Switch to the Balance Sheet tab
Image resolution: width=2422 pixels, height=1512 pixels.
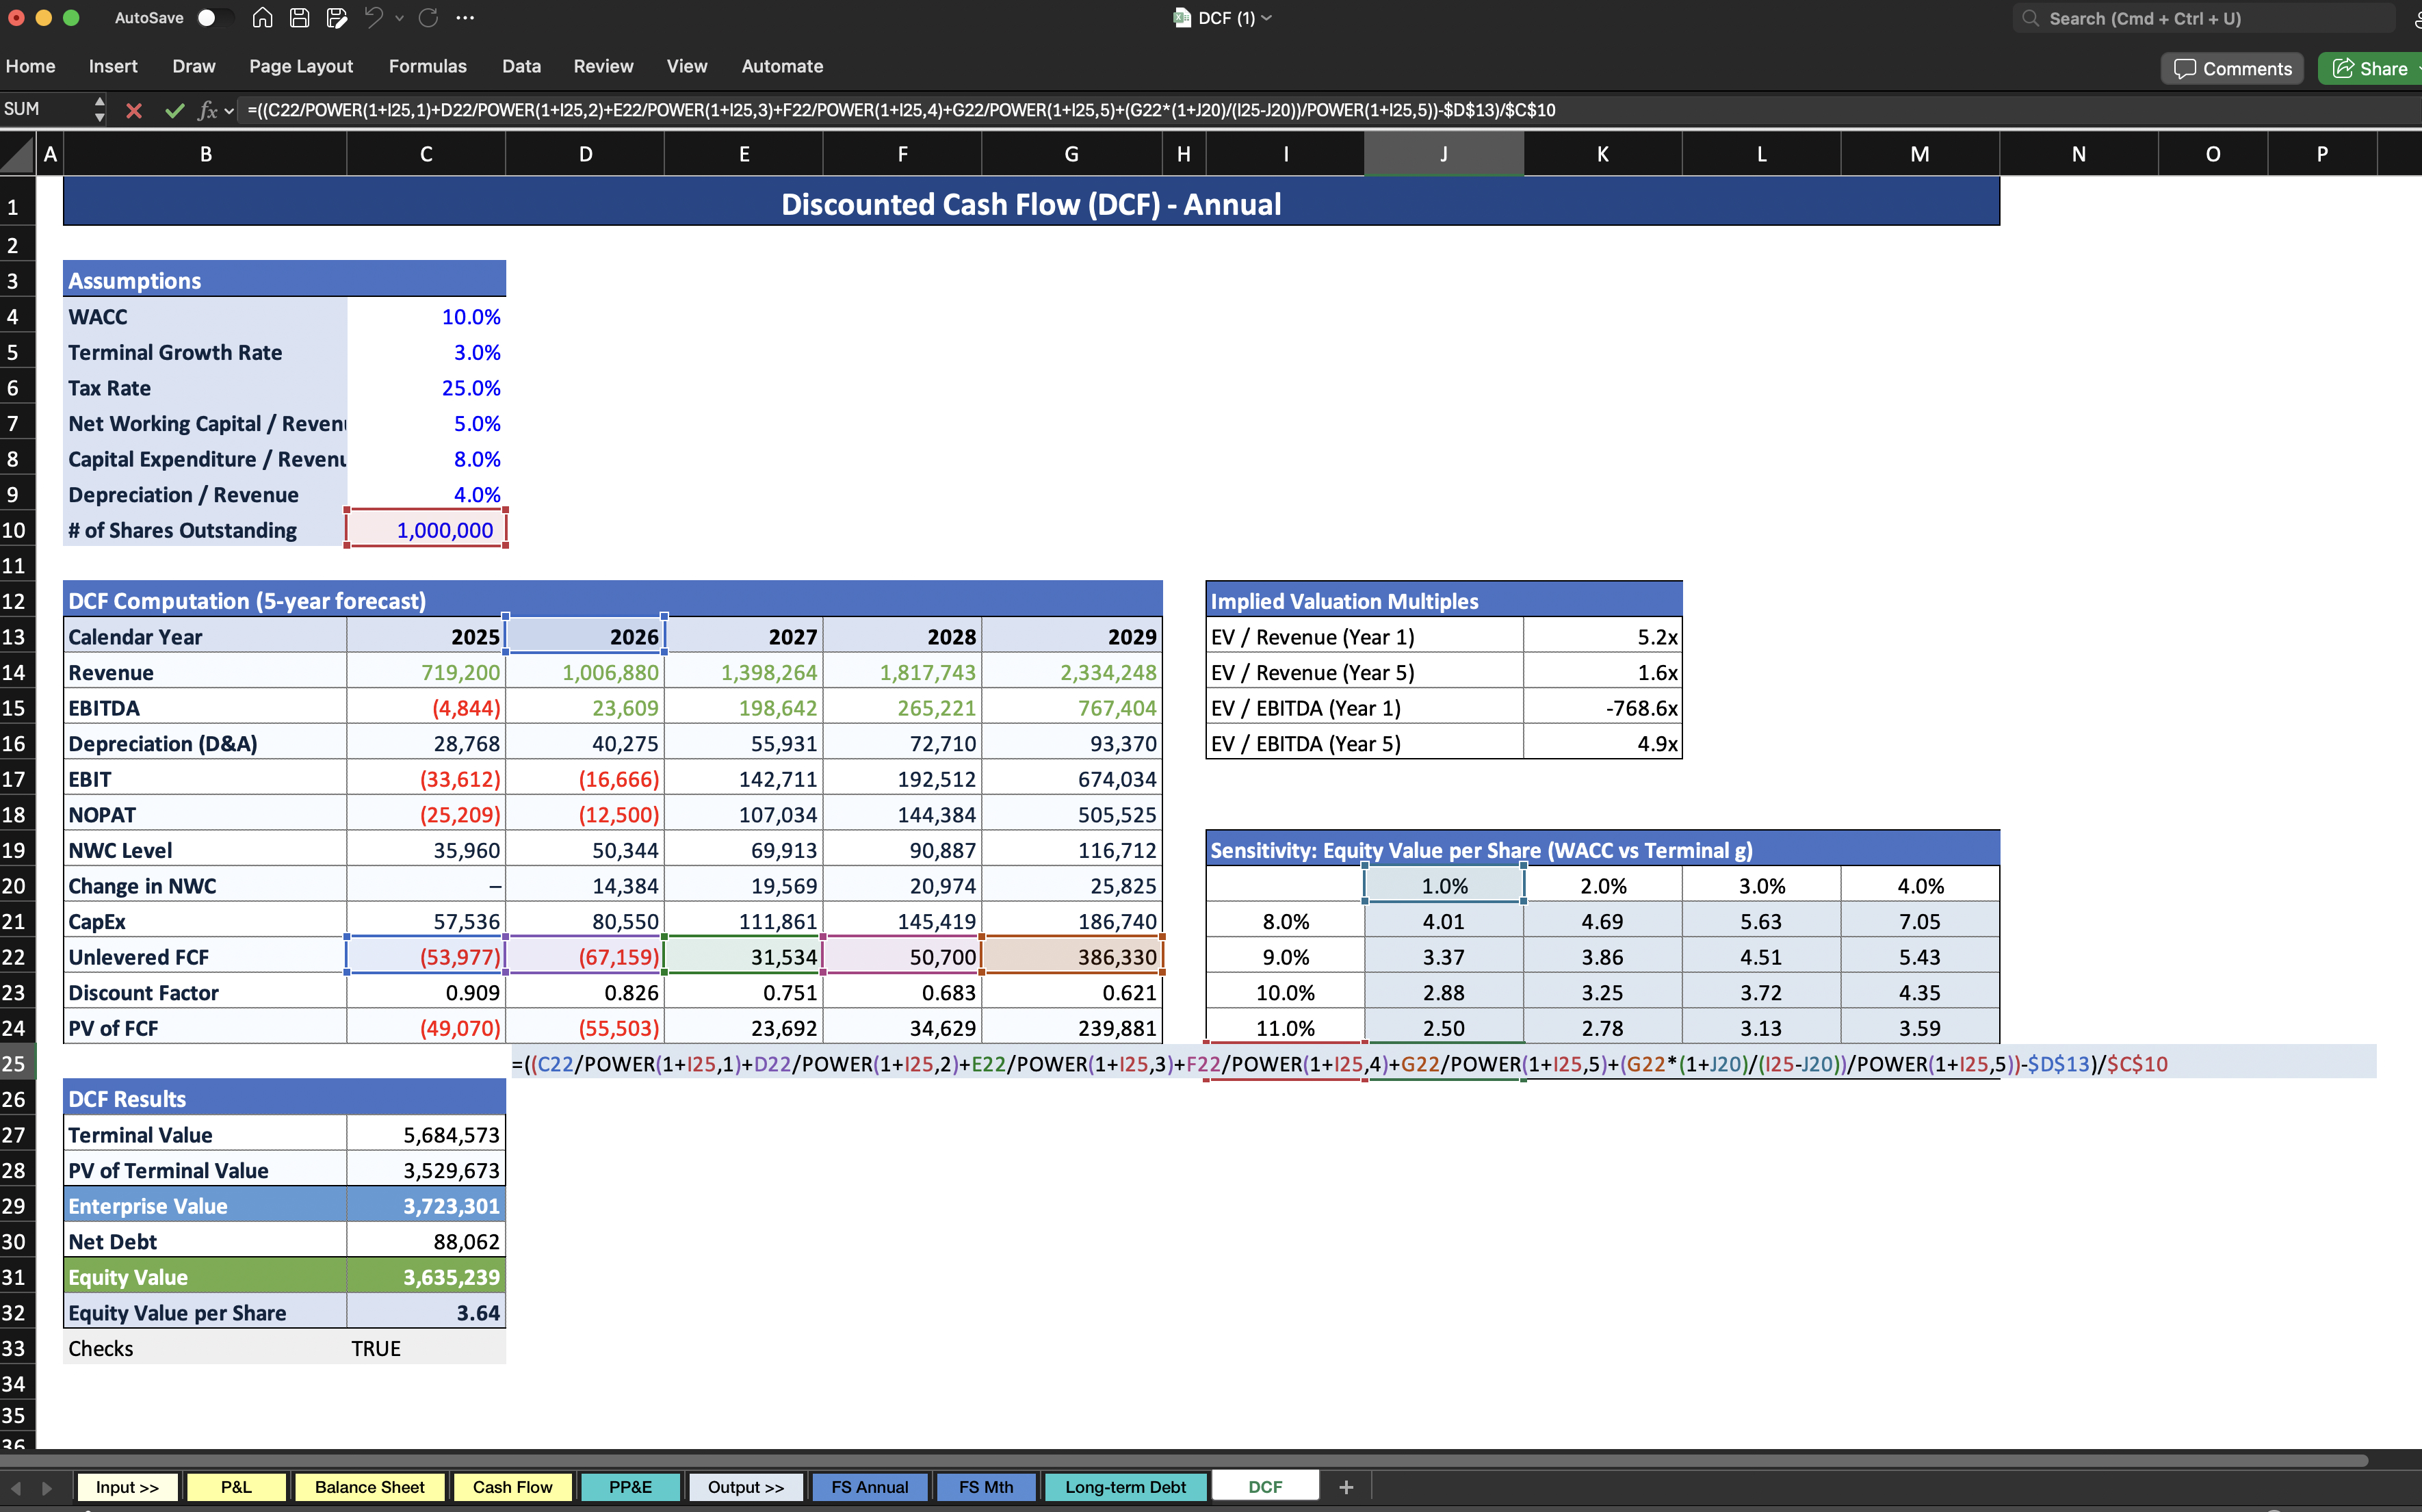369,1487
